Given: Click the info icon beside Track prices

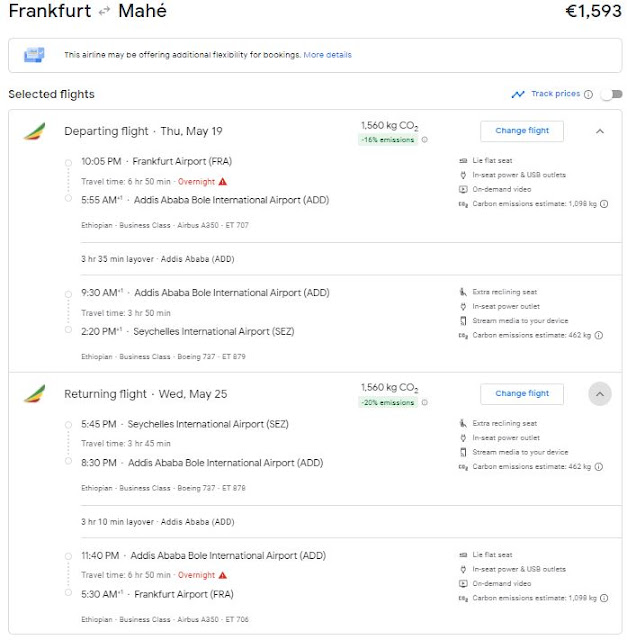Looking at the screenshot, I should [x=588, y=94].
